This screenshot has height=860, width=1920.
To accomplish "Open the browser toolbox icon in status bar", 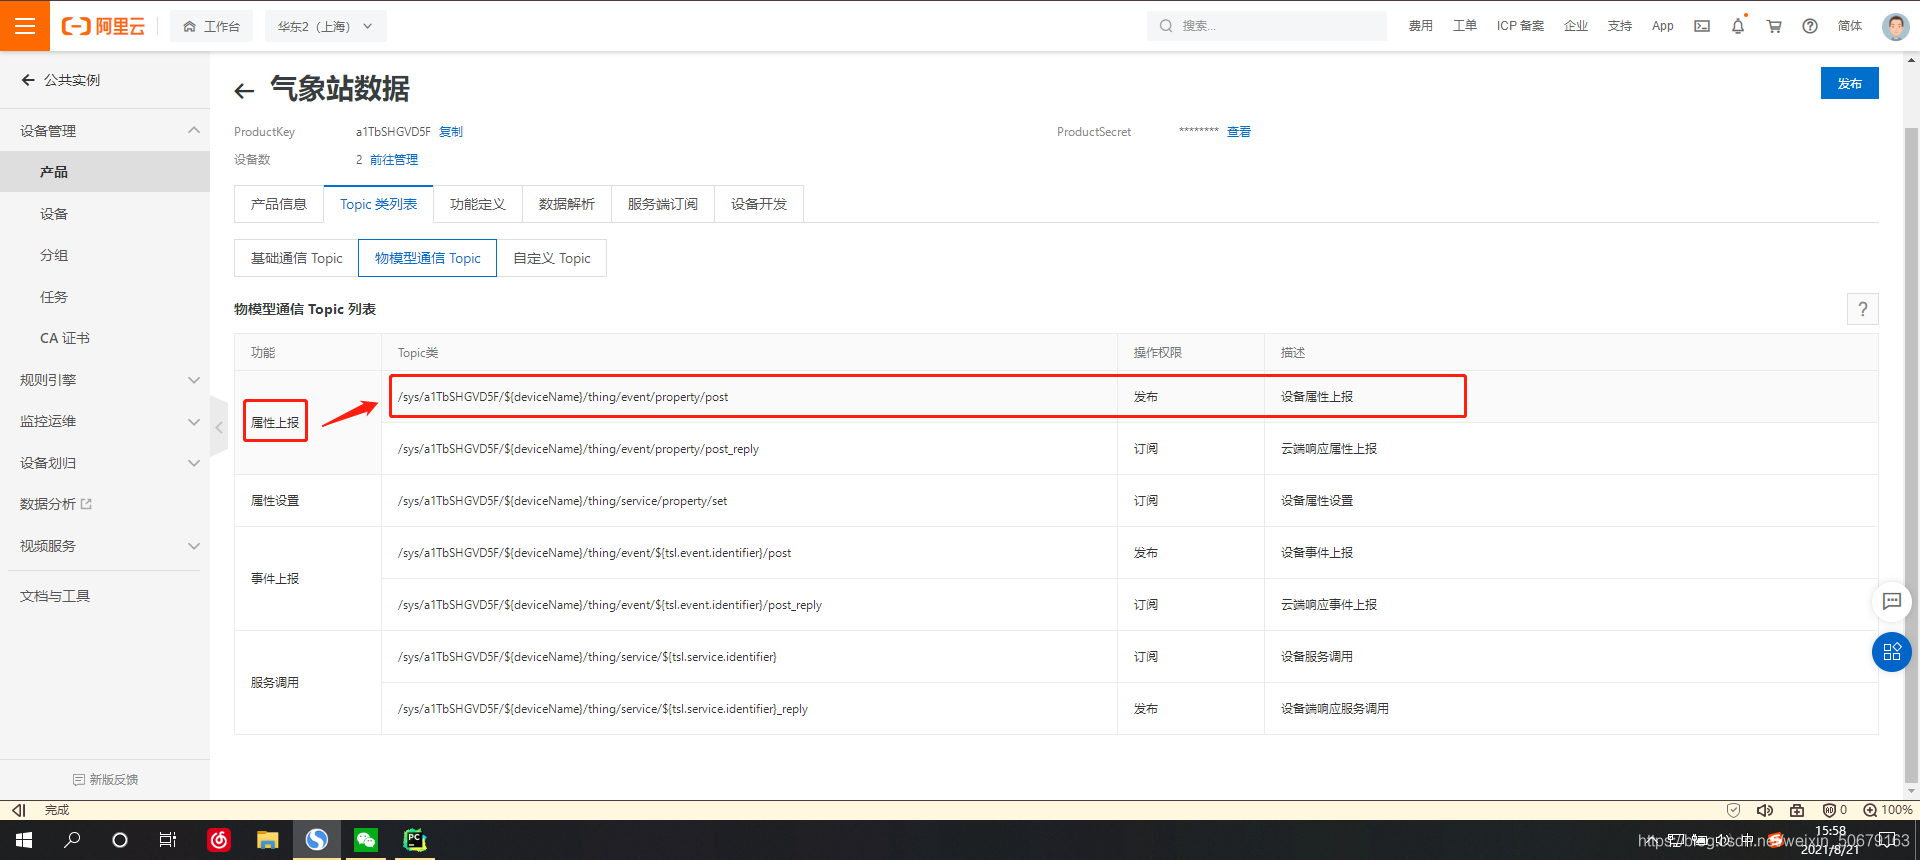I will (x=1797, y=810).
